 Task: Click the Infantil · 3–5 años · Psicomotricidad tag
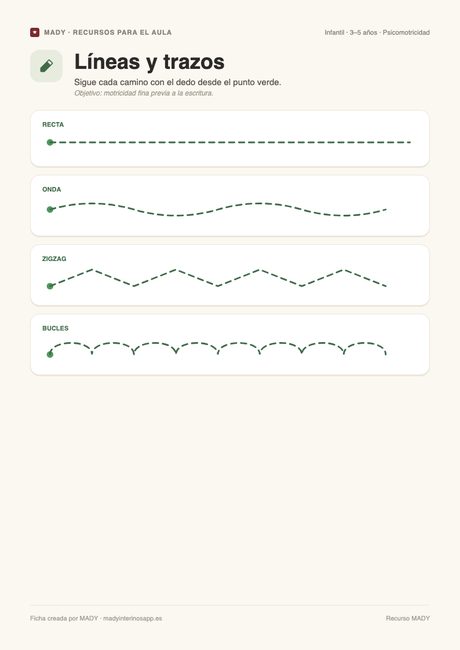click(x=377, y=32)
